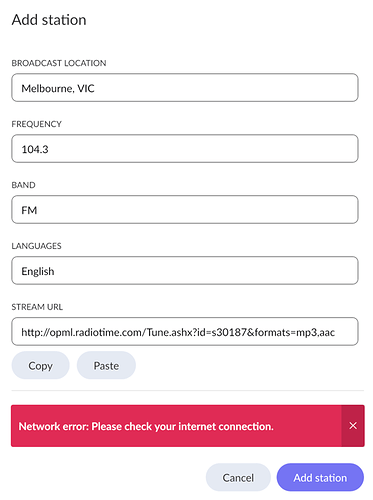
Task: Click the 'radiotime.com' URL text
Action: 109,332
